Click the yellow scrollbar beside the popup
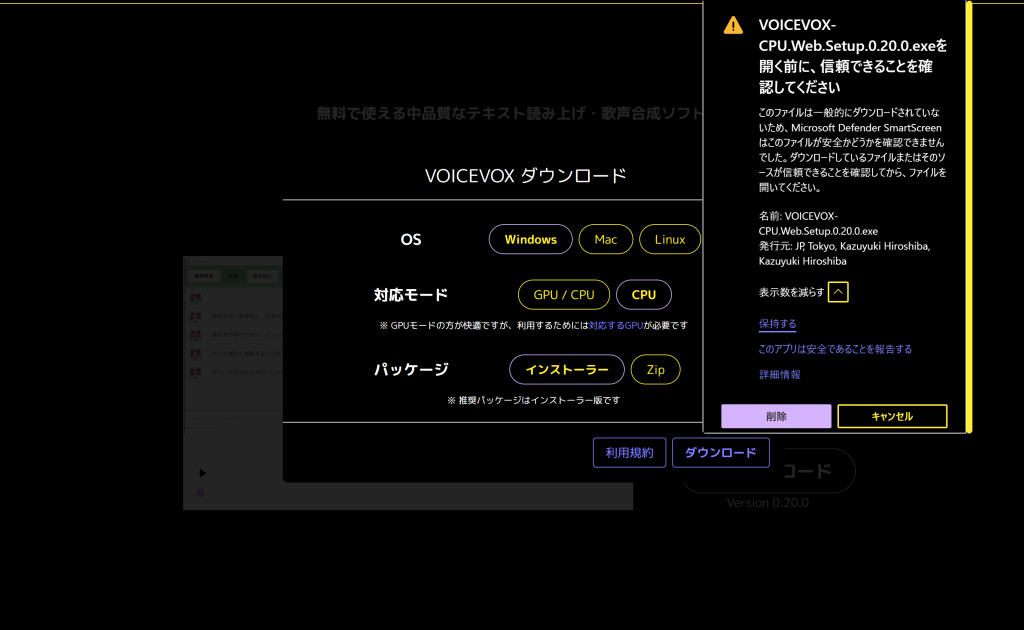 point(968,215)
